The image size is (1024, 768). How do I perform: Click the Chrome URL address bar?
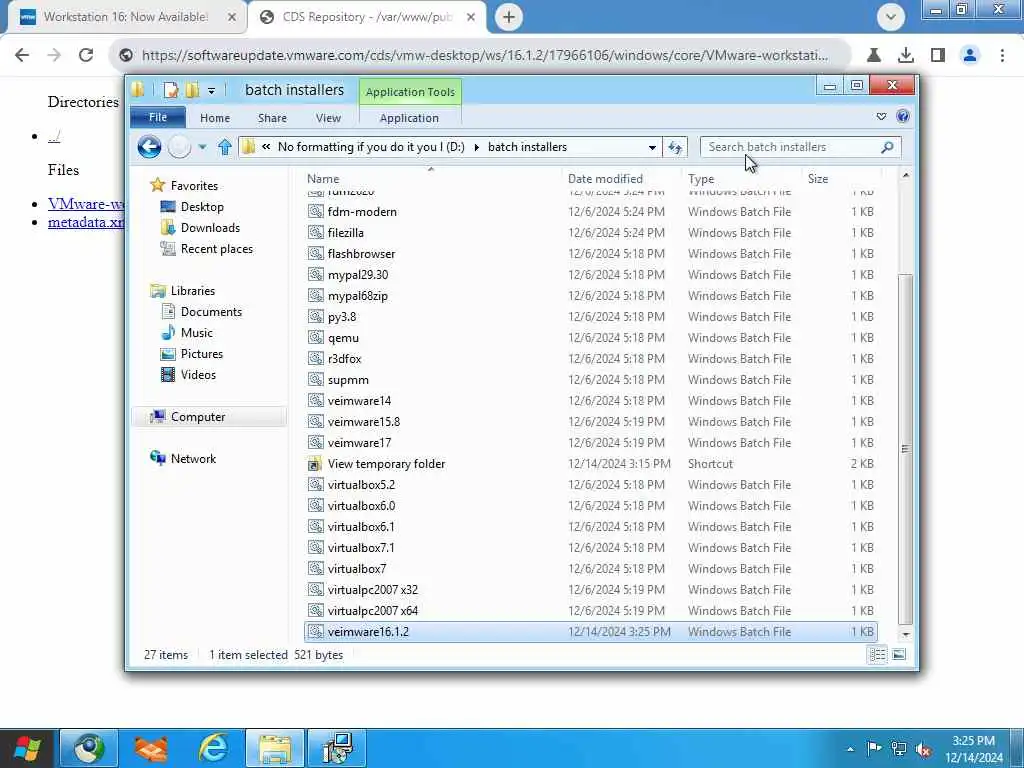pos(483,55)
